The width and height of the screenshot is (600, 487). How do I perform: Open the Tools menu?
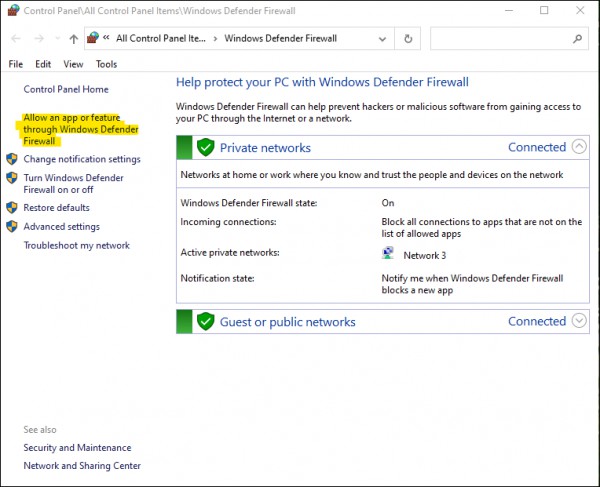coord(106,64)
